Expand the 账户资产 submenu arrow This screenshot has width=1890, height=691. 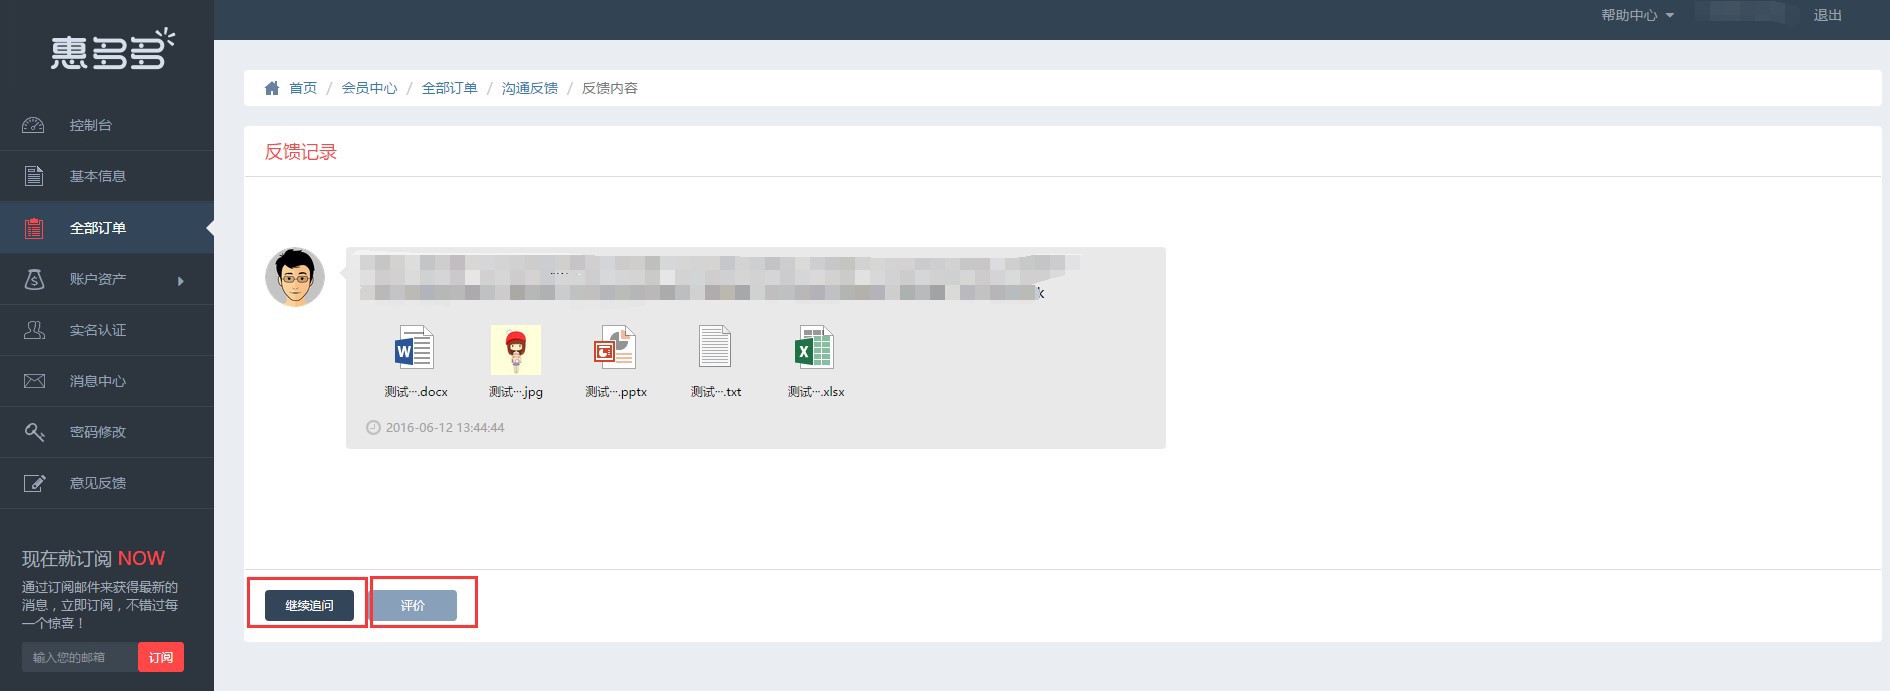point(181,281)
